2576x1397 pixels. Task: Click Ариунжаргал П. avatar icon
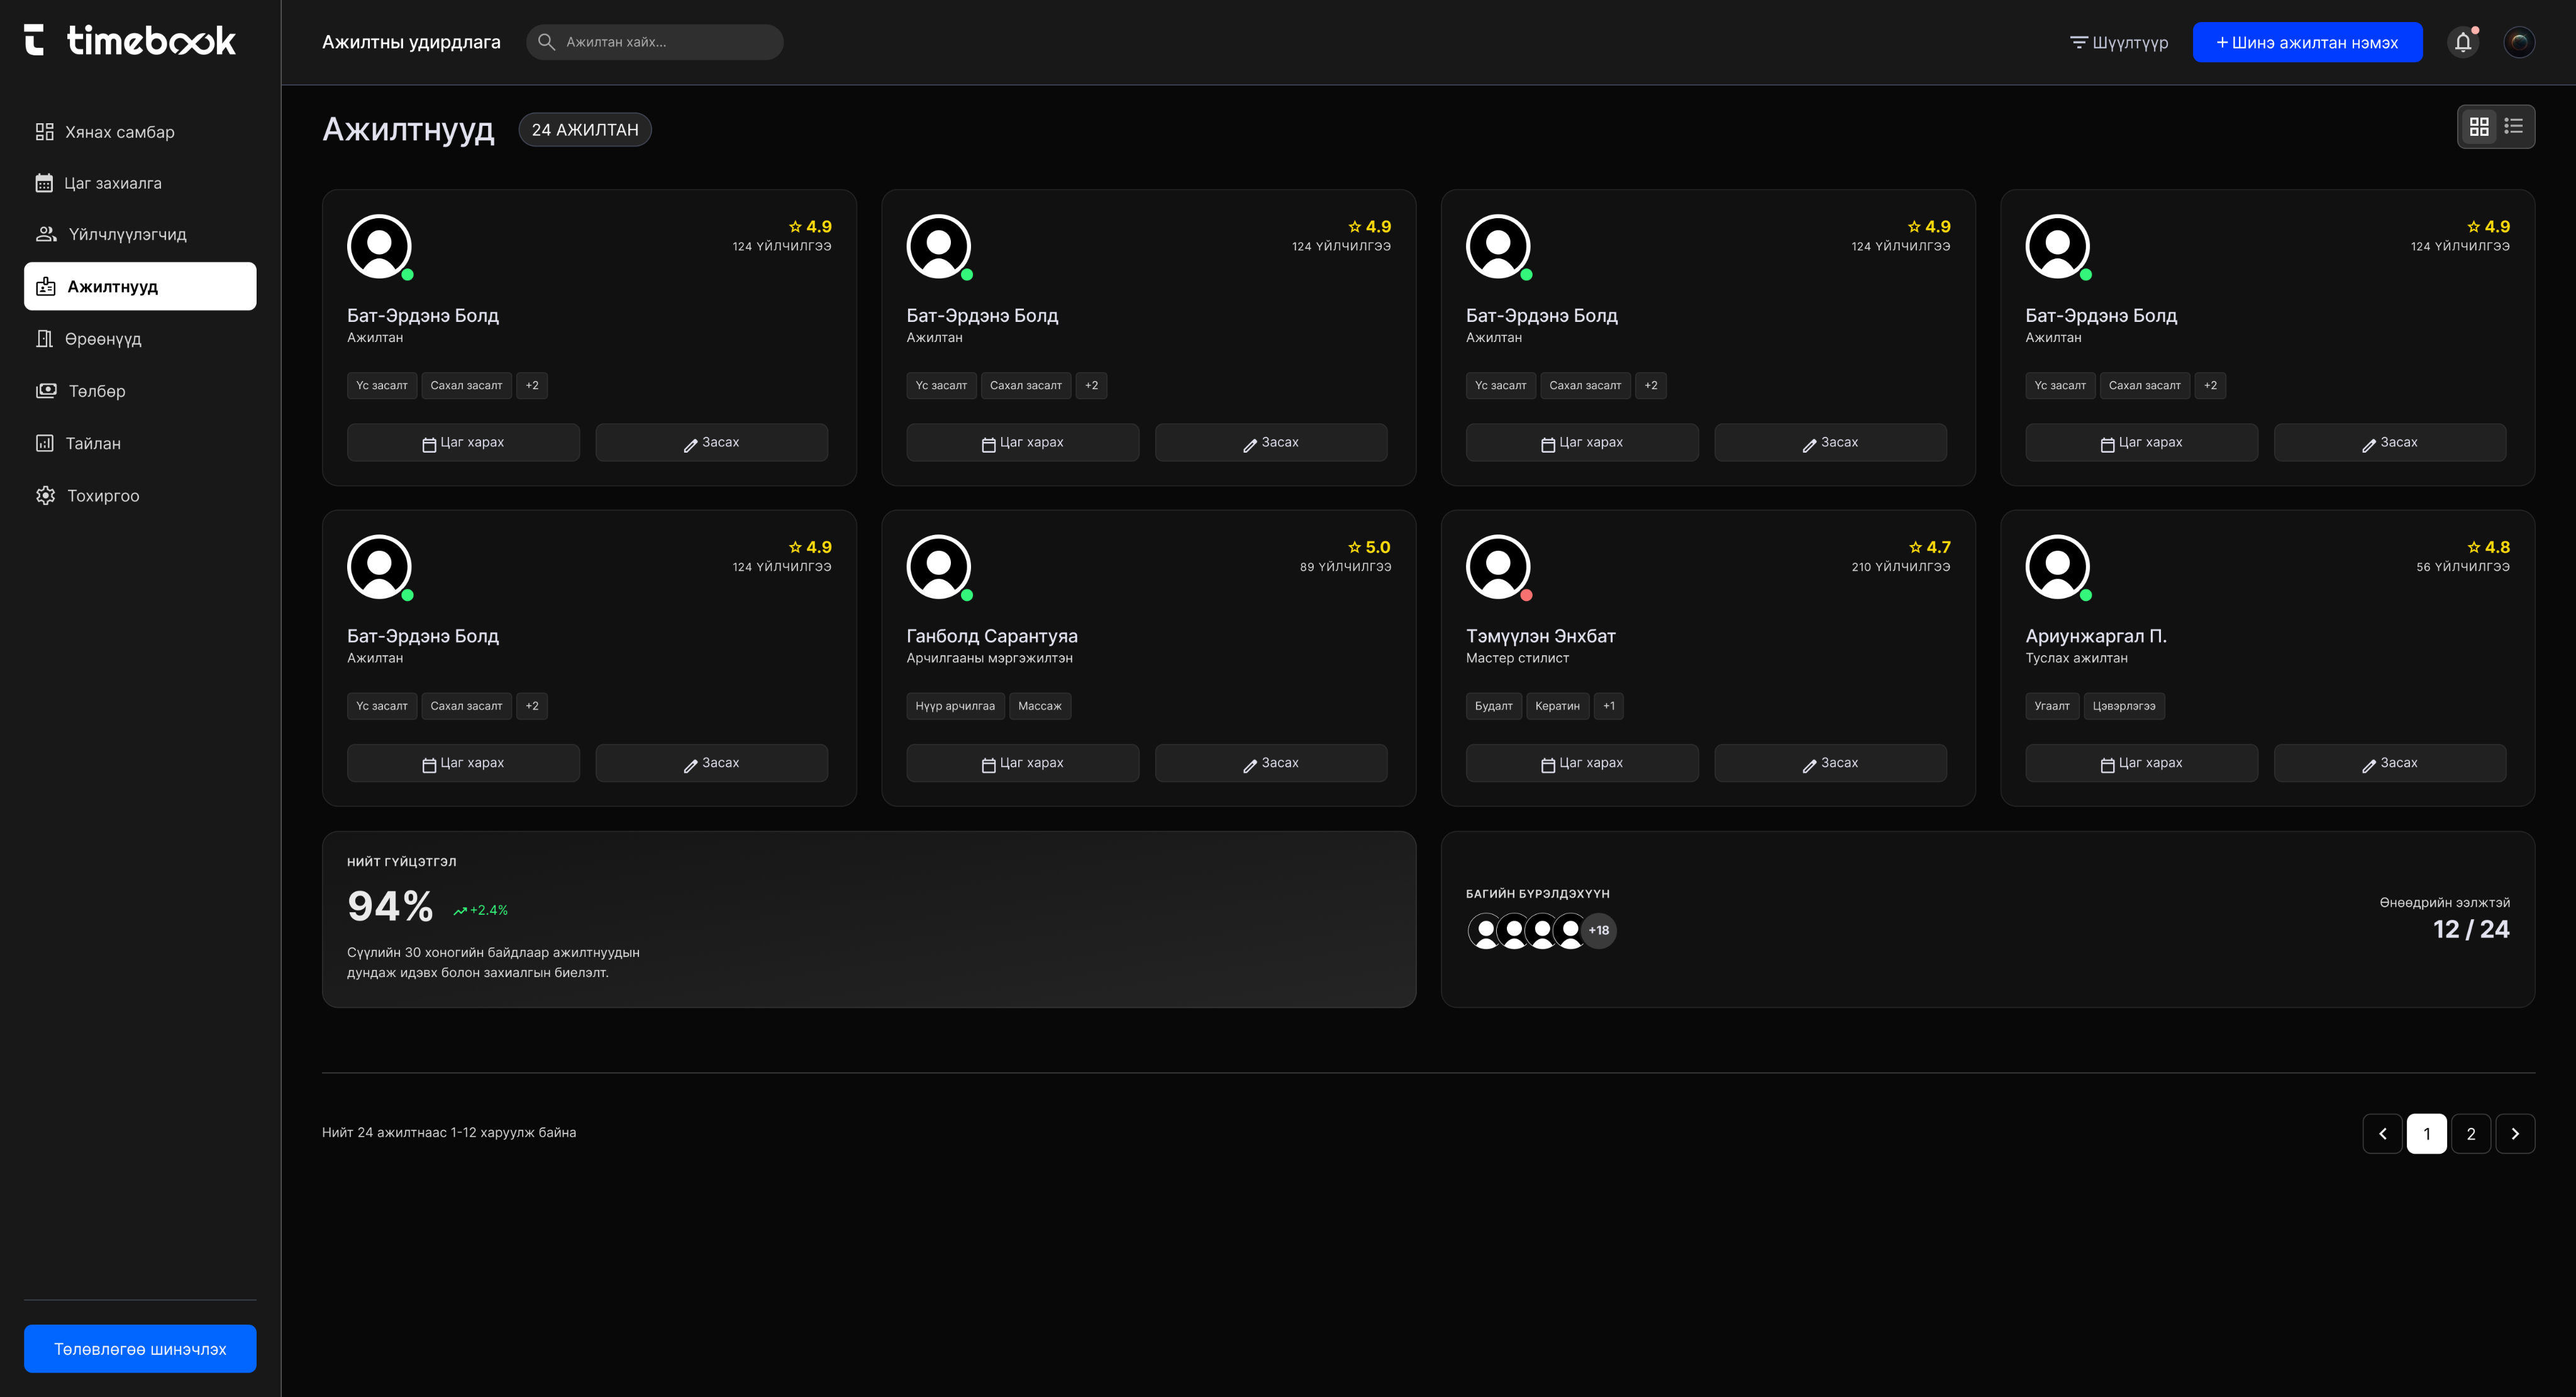pos(2057,567)
